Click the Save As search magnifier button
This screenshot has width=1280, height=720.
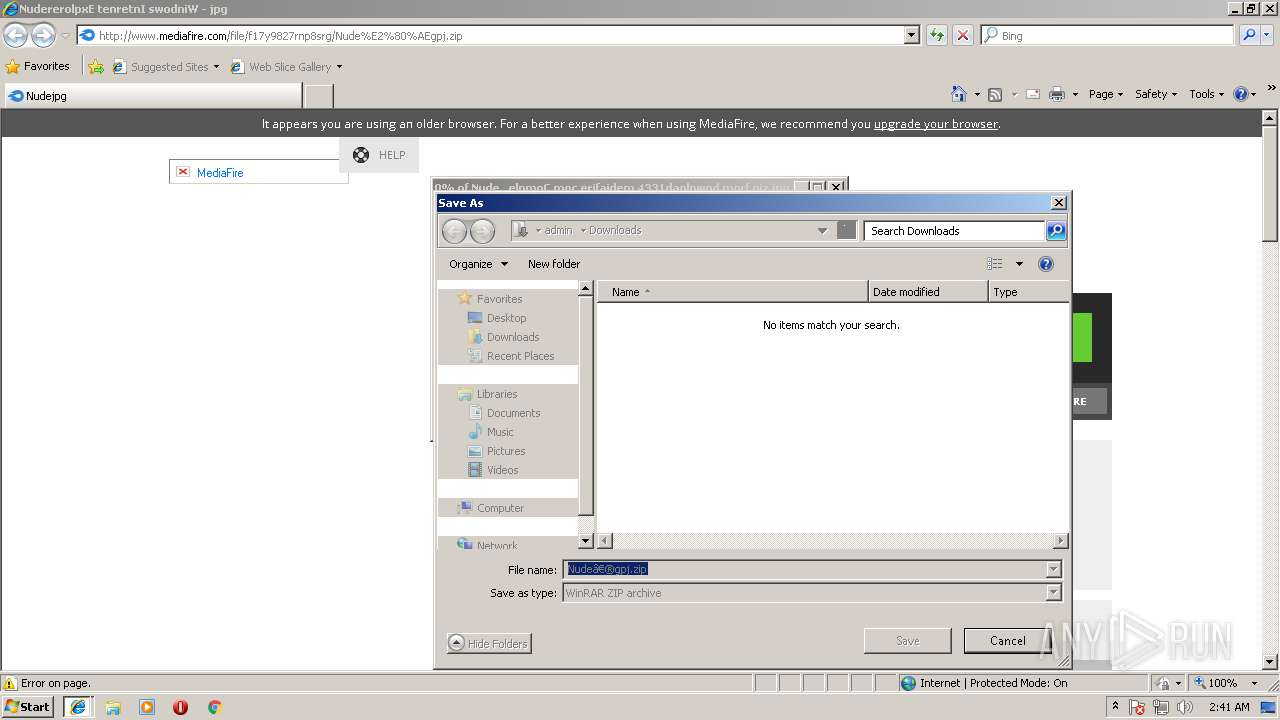coord(1056,231)
